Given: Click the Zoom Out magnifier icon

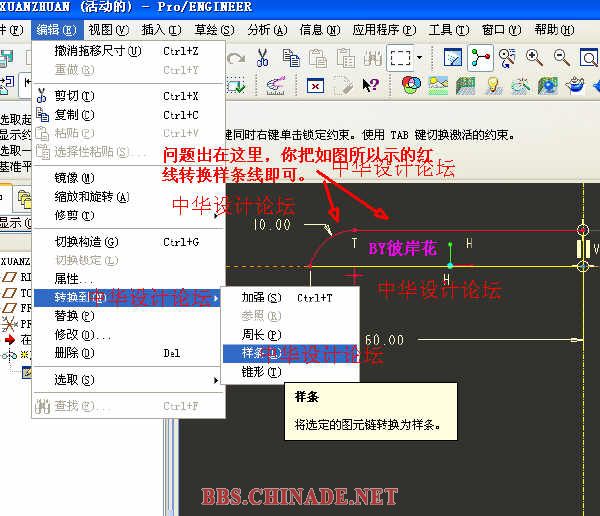Looking at the screenshot, I should 562,58.
